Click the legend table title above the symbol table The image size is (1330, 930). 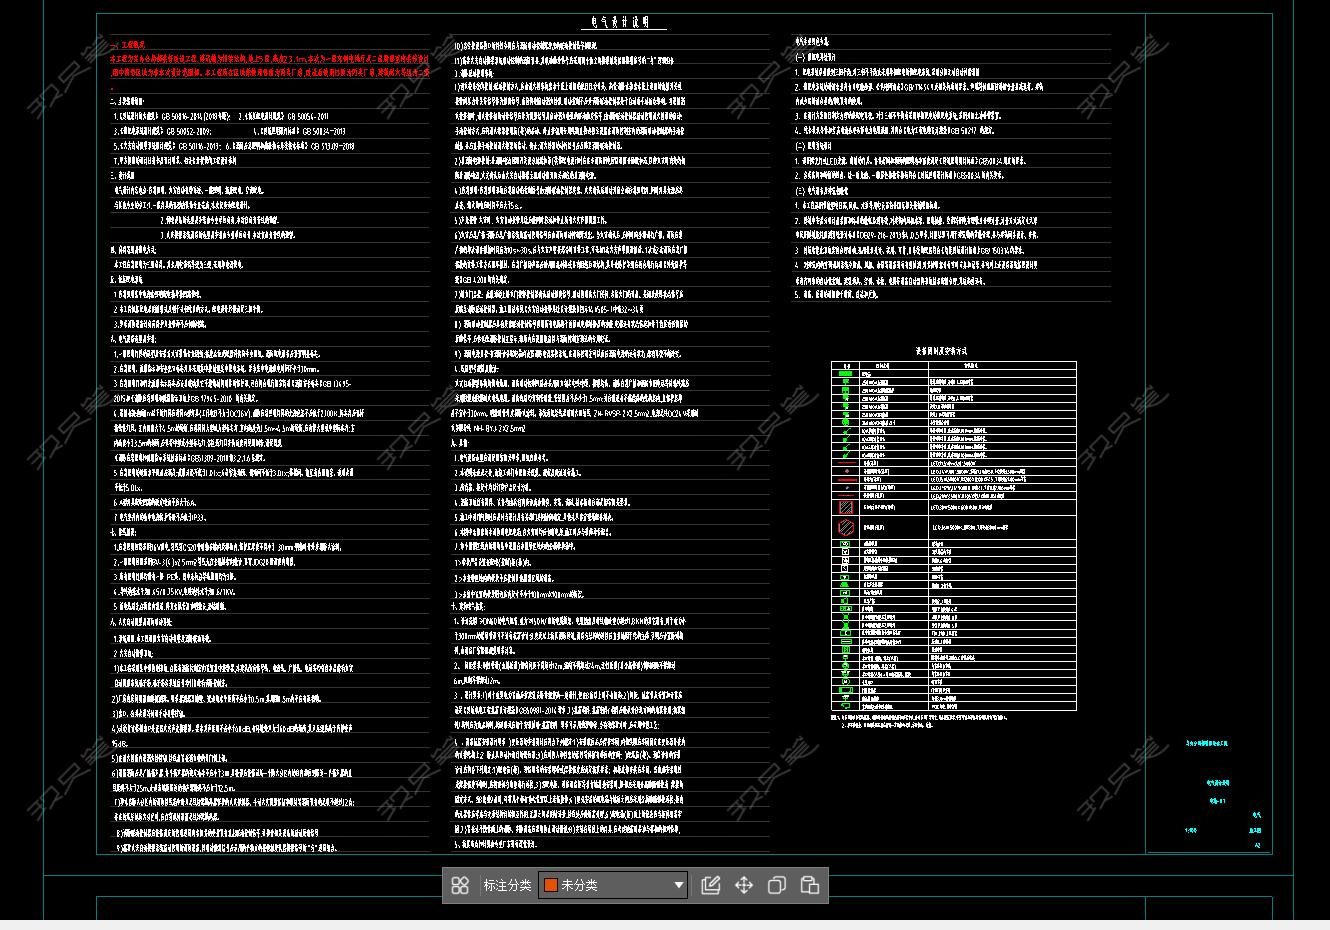941,351
